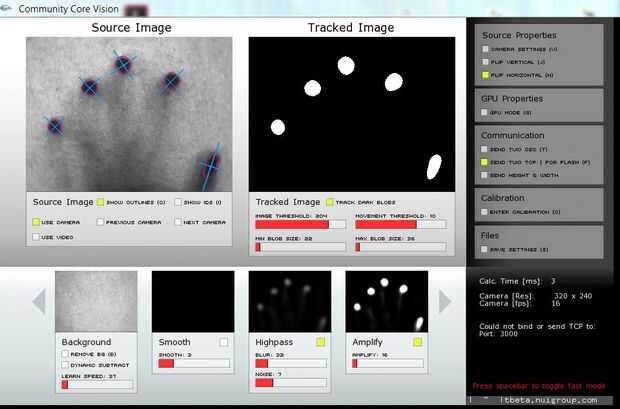
Task: Click the Community Core Vision window title
Action: click(x=68, y=9)
